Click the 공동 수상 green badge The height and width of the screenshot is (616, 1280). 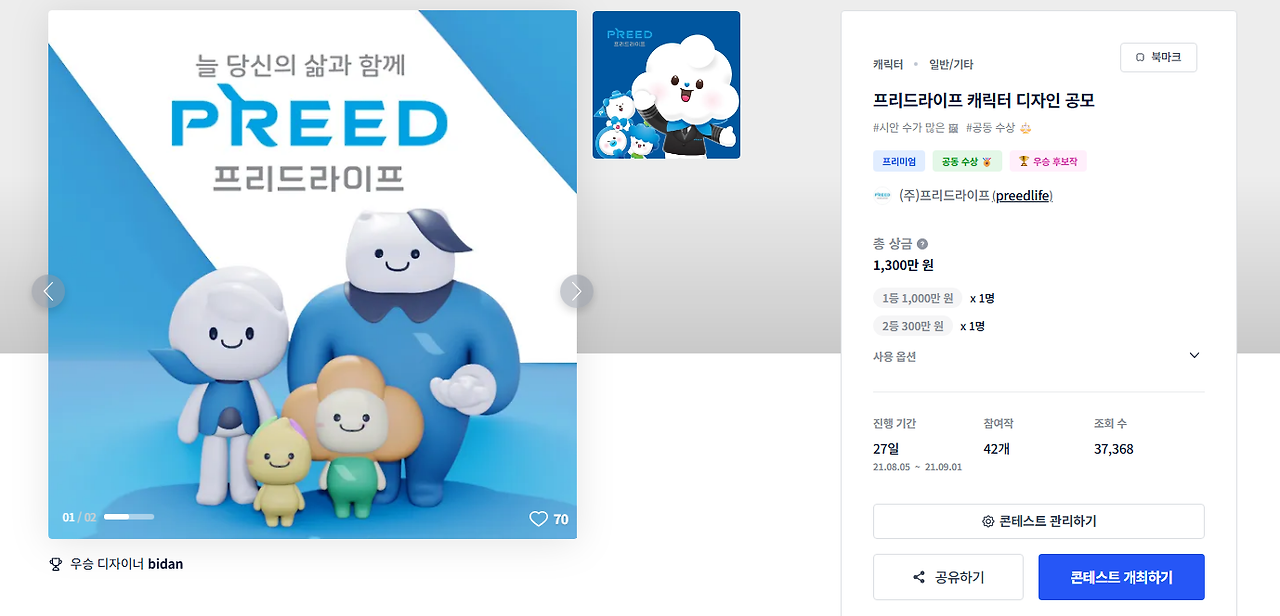(967, 161)
